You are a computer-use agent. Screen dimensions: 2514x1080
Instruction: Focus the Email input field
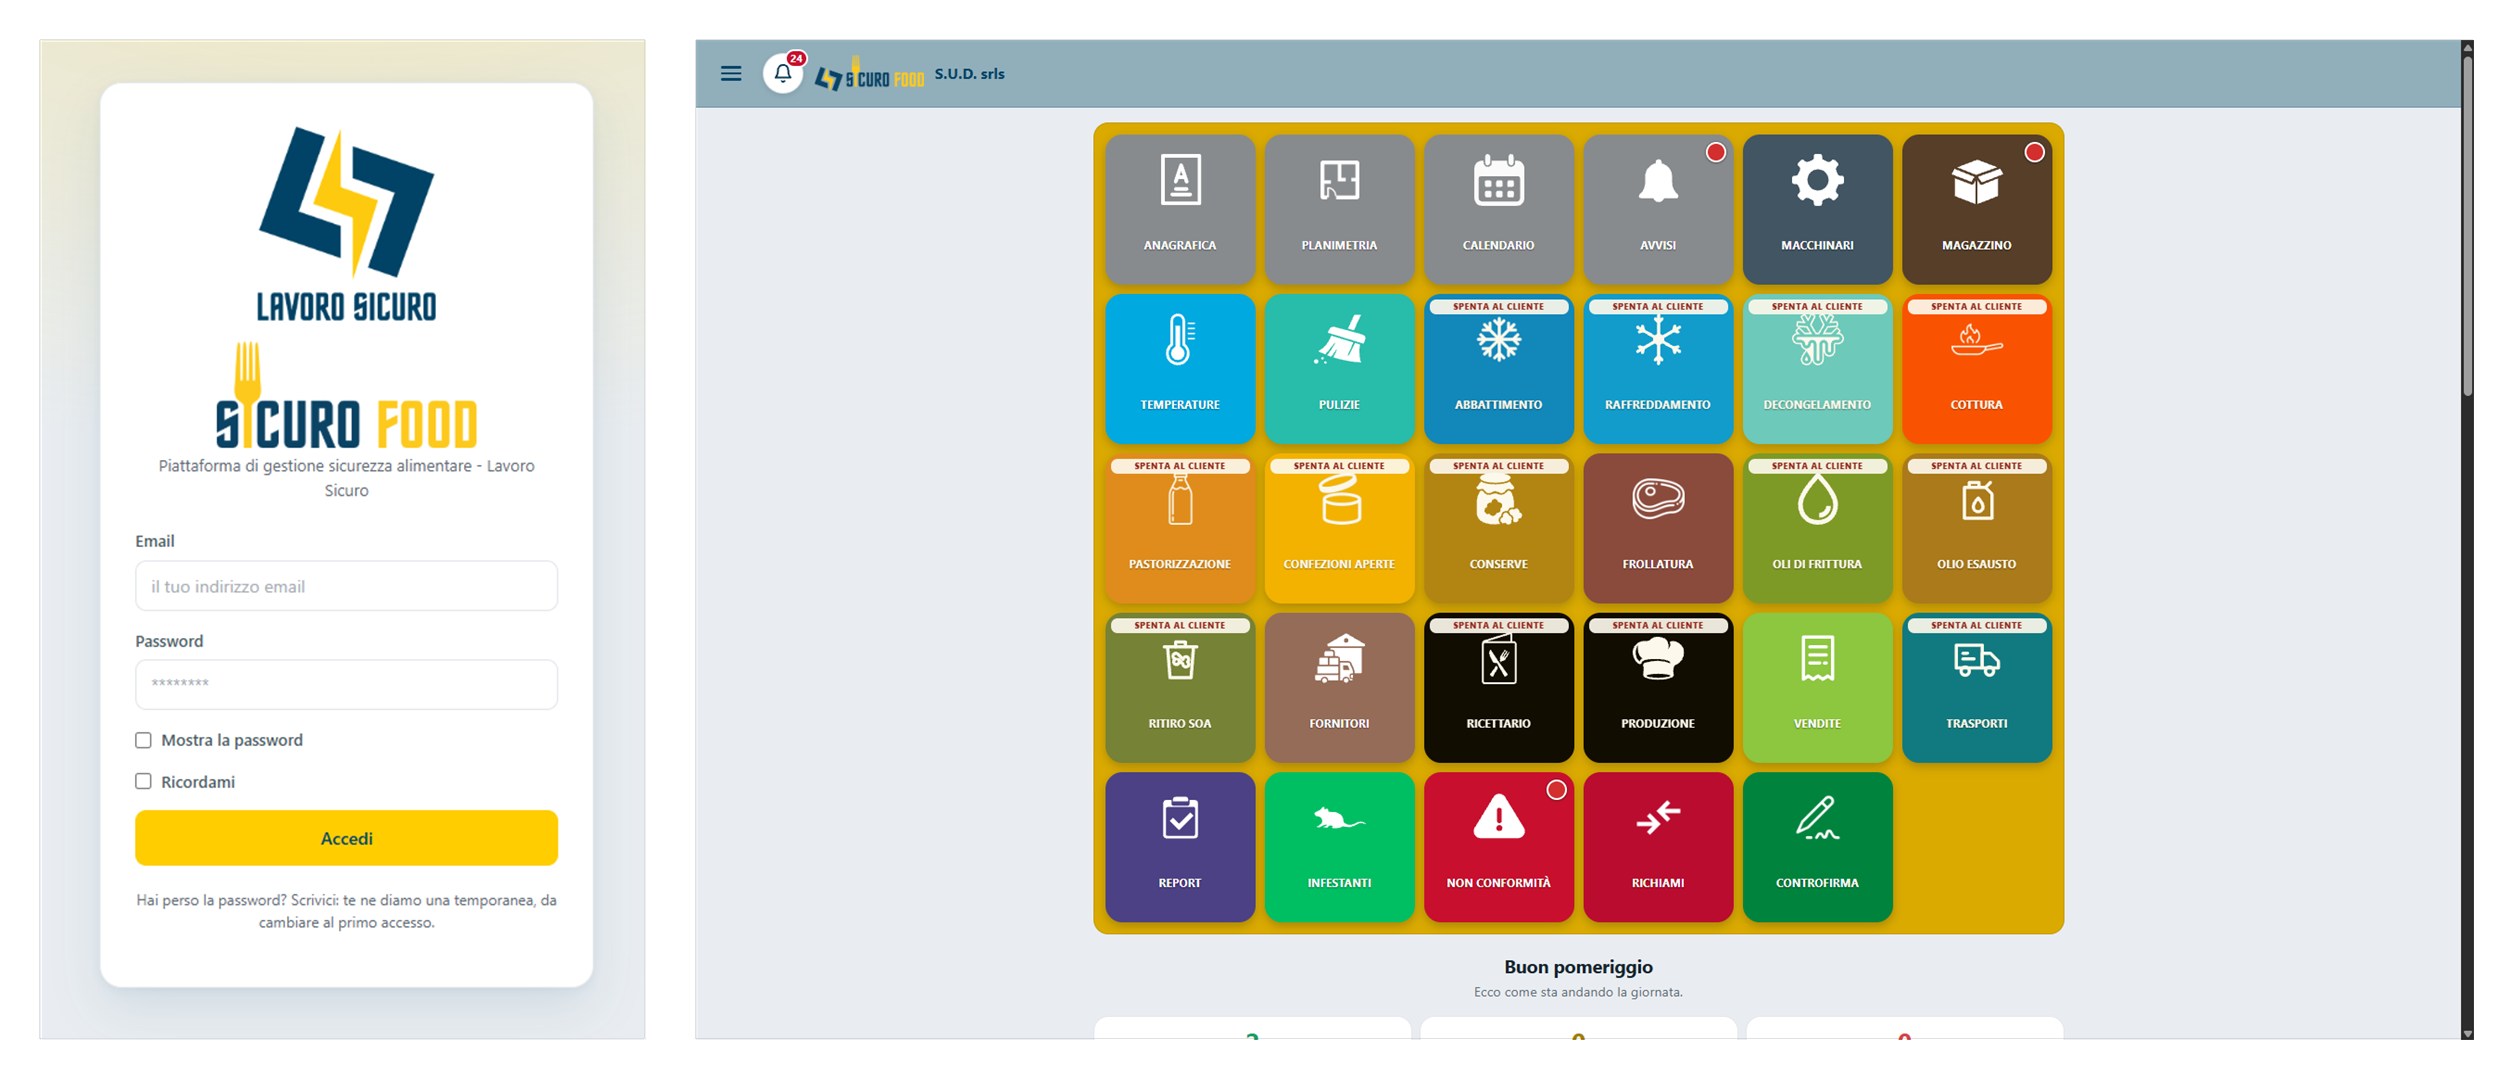[x=346, y=586]
